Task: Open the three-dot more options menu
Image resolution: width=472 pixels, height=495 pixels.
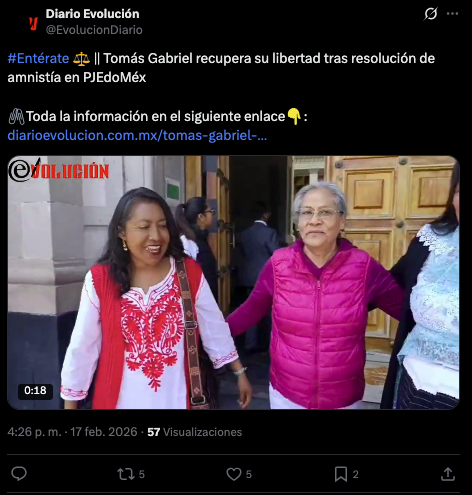Action: pyautogui.click(x=452, y=14)
